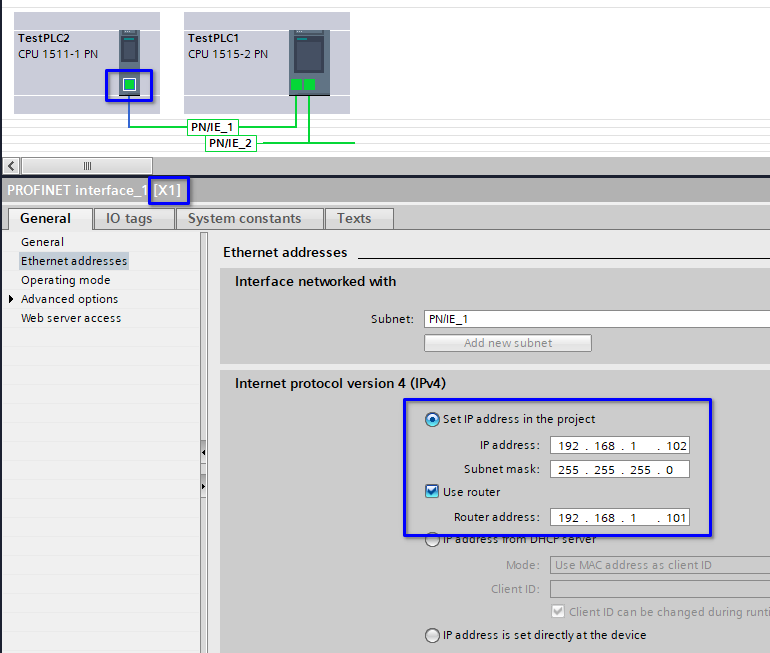Image resolution: width=770 pixels, height=653 pixels.
Task: Select Web server access in the tree
Action: [x=71, y=318]
